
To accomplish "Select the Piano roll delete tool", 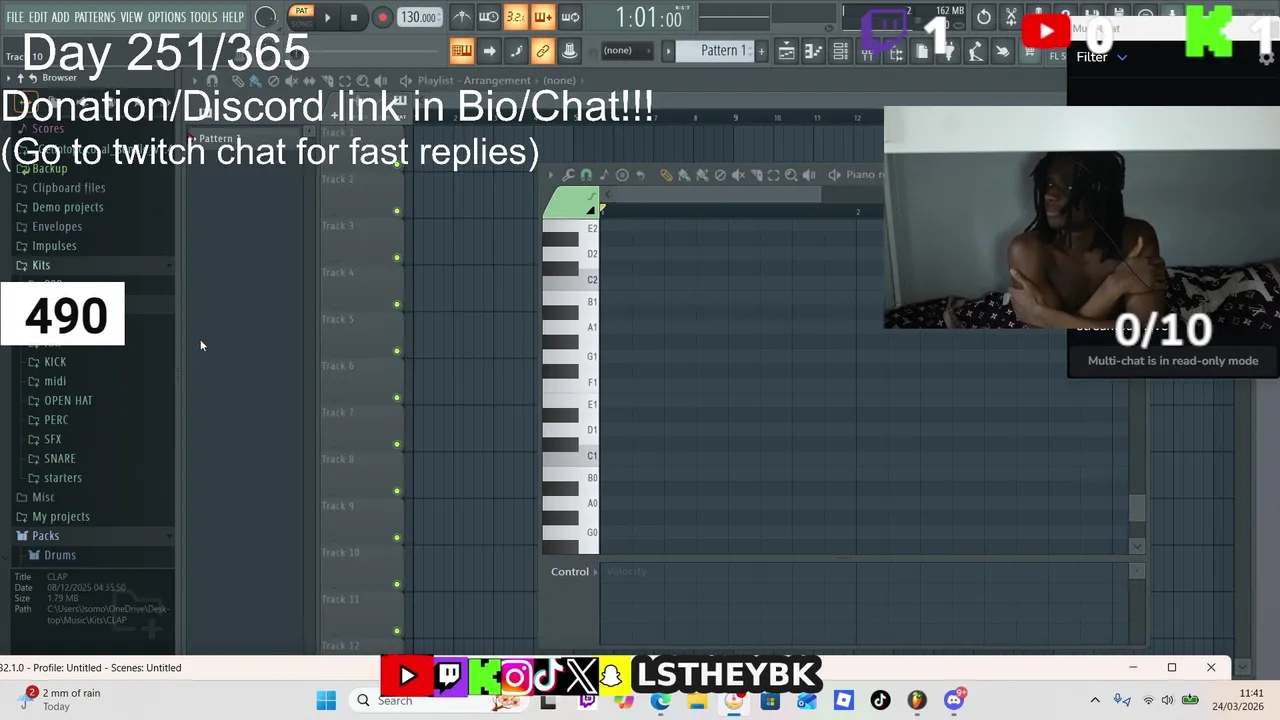I will click(720, 175).
